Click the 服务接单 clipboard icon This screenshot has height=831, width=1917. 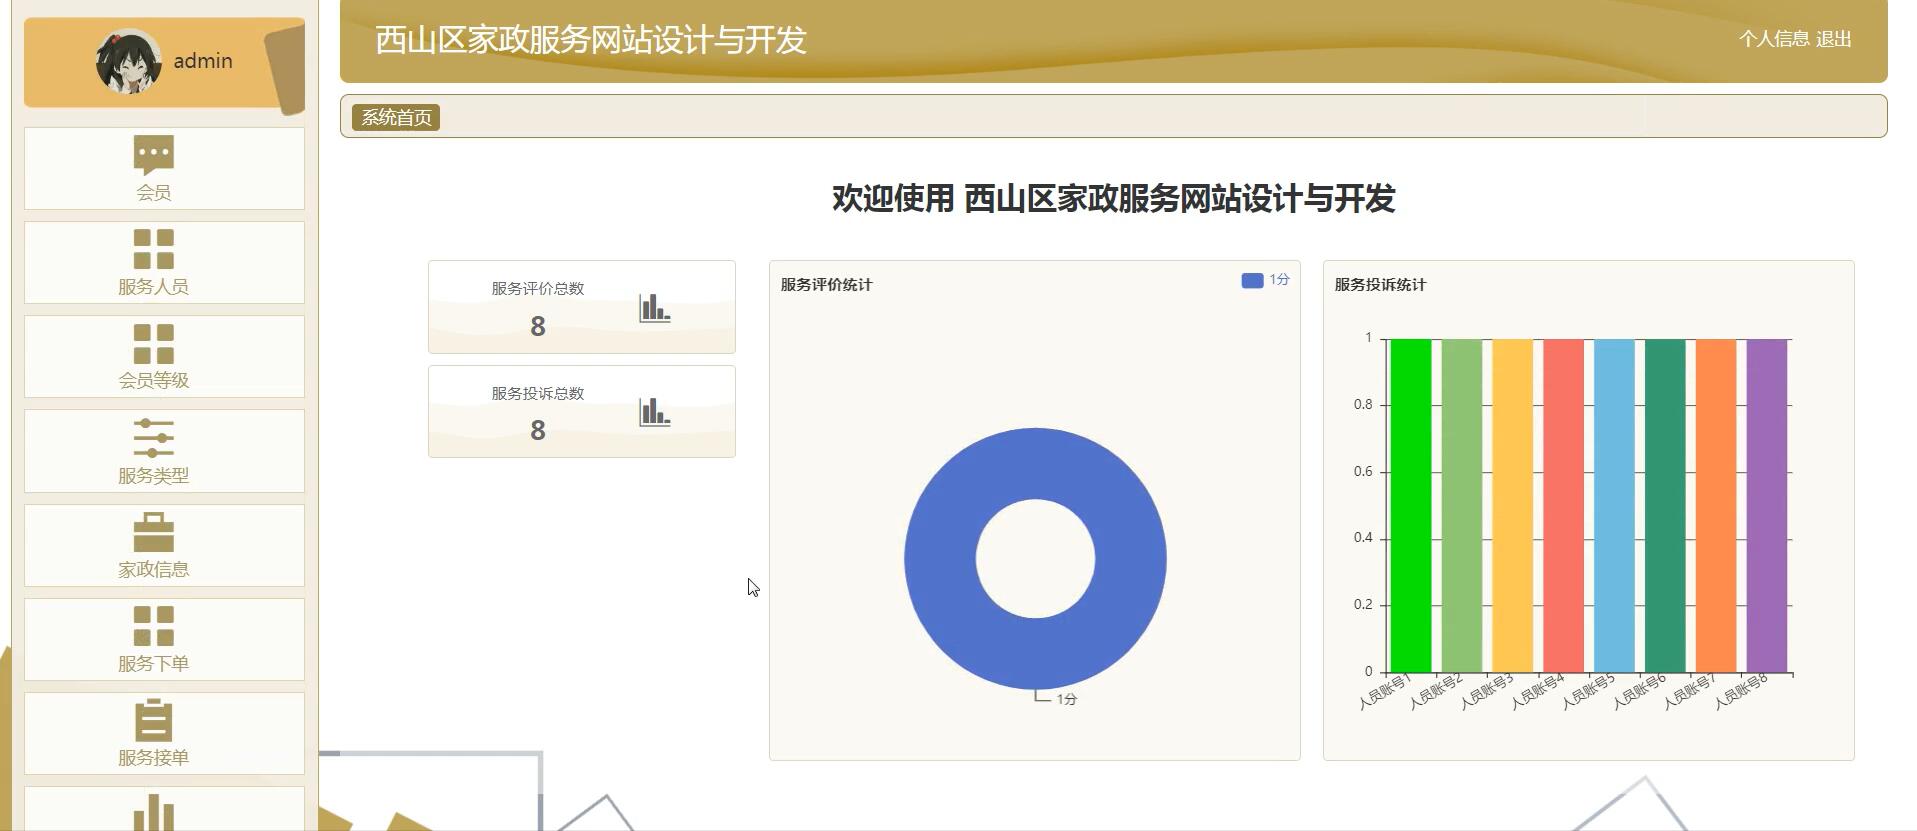click(154, 720)
